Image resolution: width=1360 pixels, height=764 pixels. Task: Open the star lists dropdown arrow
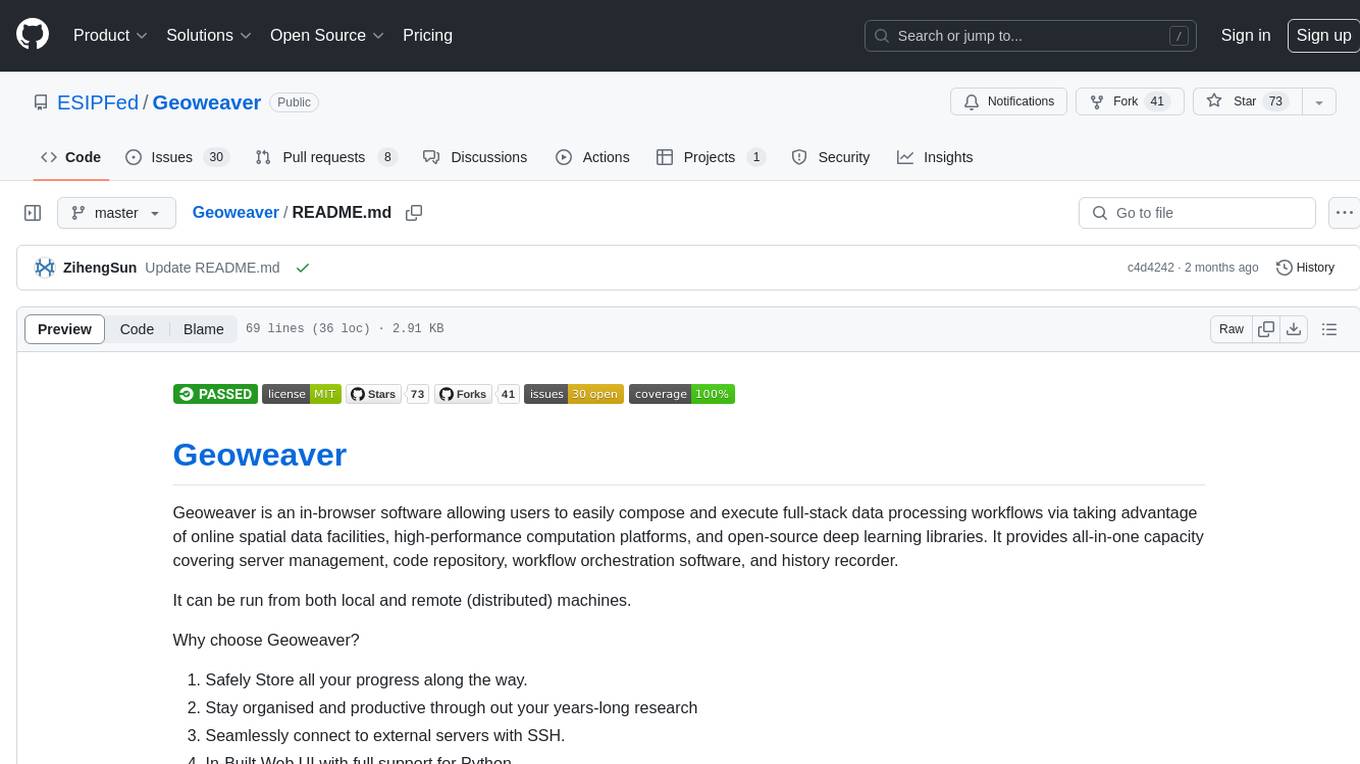click(x=1319, y=102)
